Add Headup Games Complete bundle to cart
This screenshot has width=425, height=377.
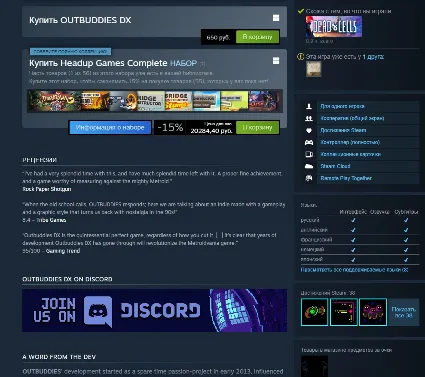point(257,128)
